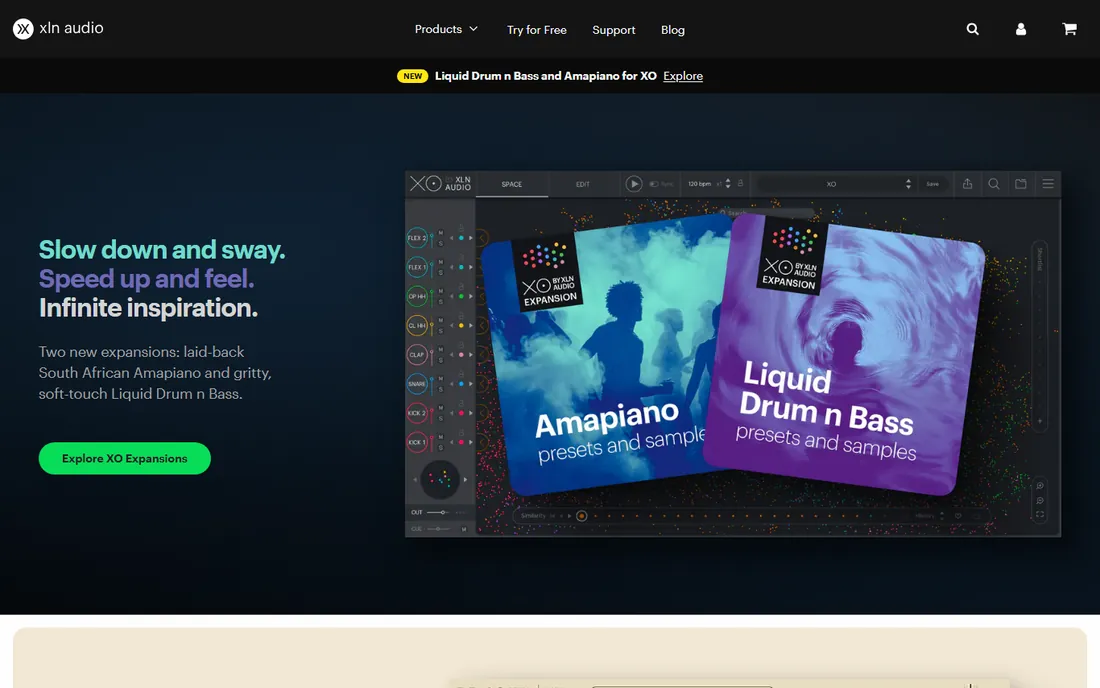1100x688 pixels.
Task: Adjust the OUT volume slider
Action: (x=437, y=512)
